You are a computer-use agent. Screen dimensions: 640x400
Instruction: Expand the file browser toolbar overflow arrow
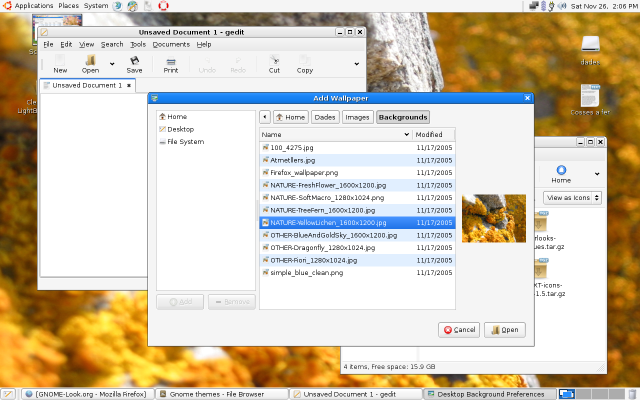[597, 174]
